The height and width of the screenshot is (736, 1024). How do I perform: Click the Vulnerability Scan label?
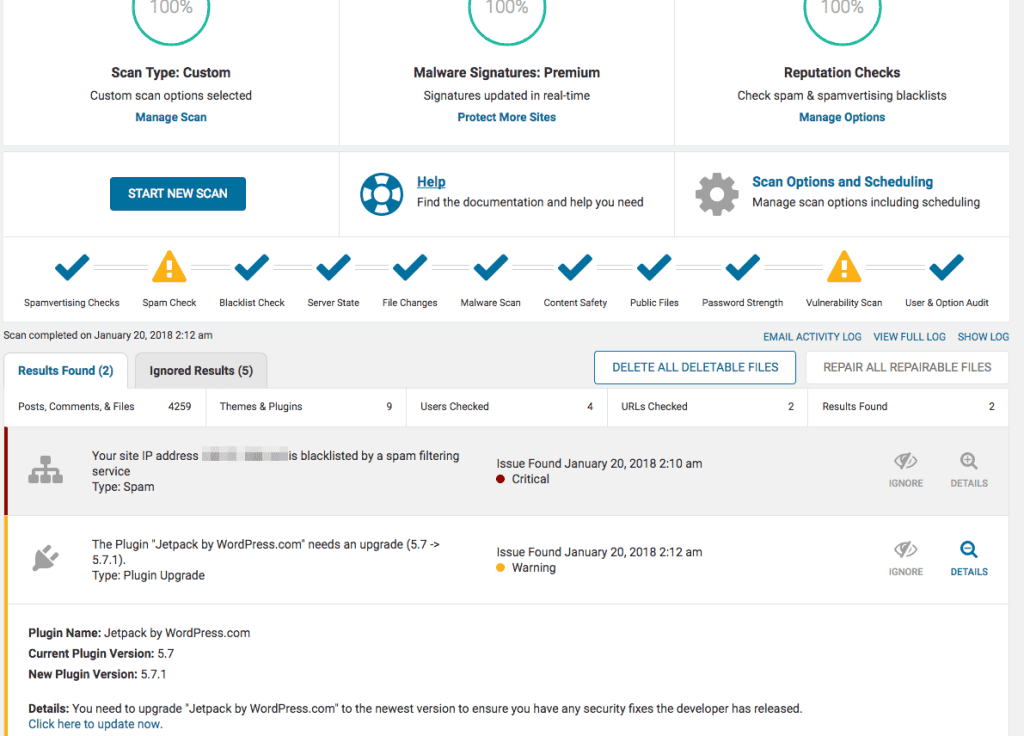tap(844, 302)
